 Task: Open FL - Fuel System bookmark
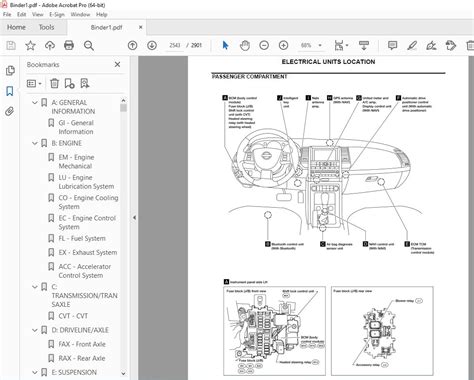click(82, 238)
